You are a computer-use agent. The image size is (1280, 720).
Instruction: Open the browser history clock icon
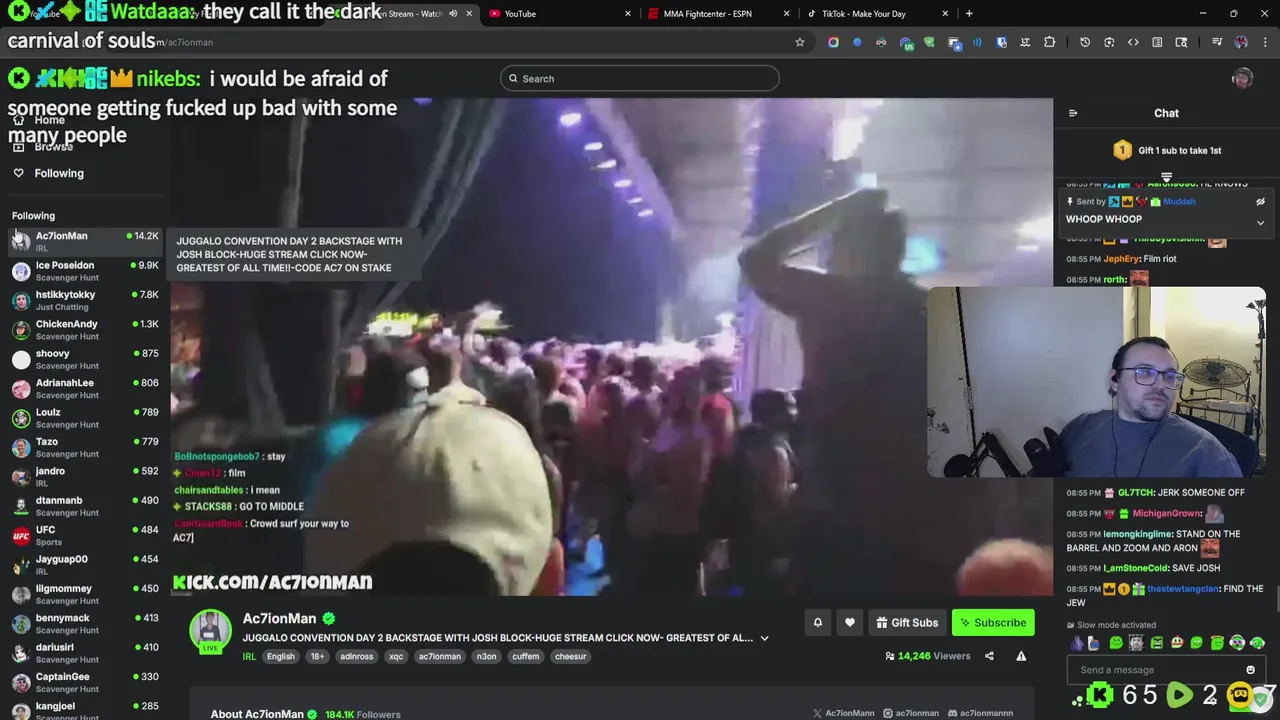(1085, 42)
